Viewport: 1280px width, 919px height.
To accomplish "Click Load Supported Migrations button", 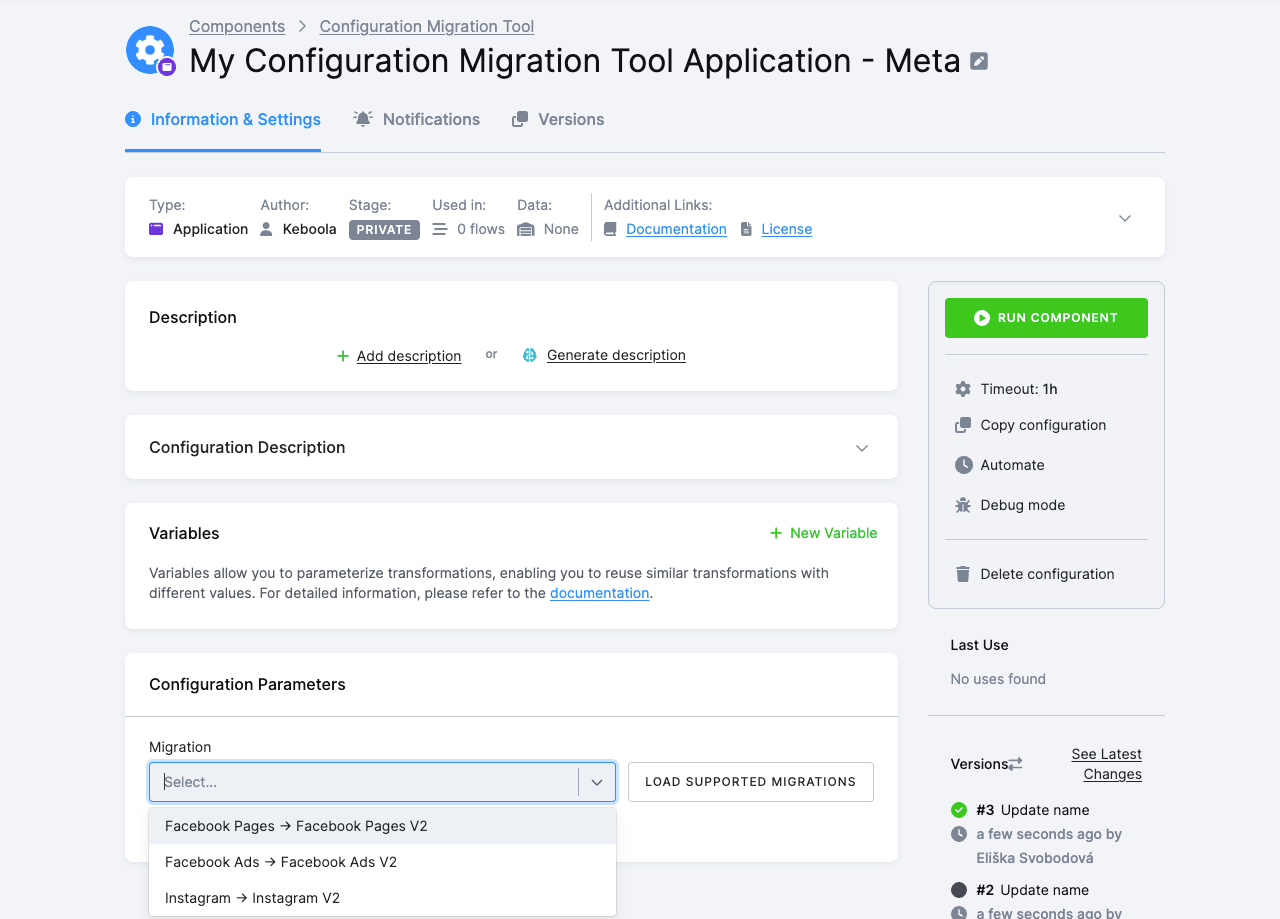I will (x=750, y=782).
